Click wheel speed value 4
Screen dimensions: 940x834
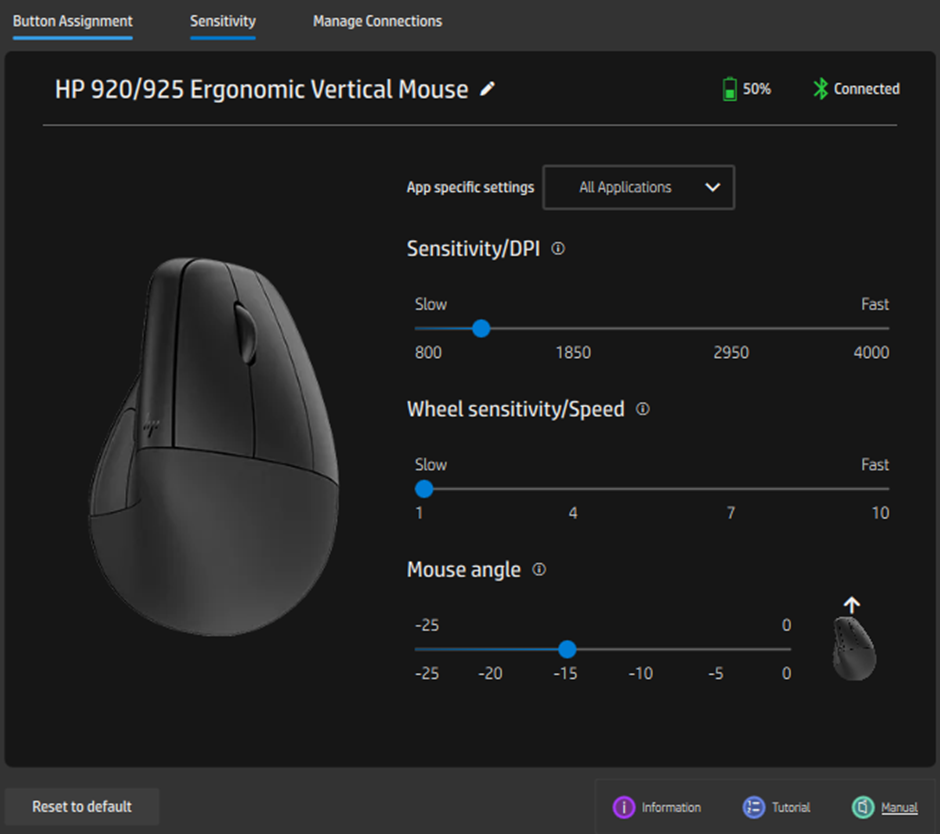573,513
